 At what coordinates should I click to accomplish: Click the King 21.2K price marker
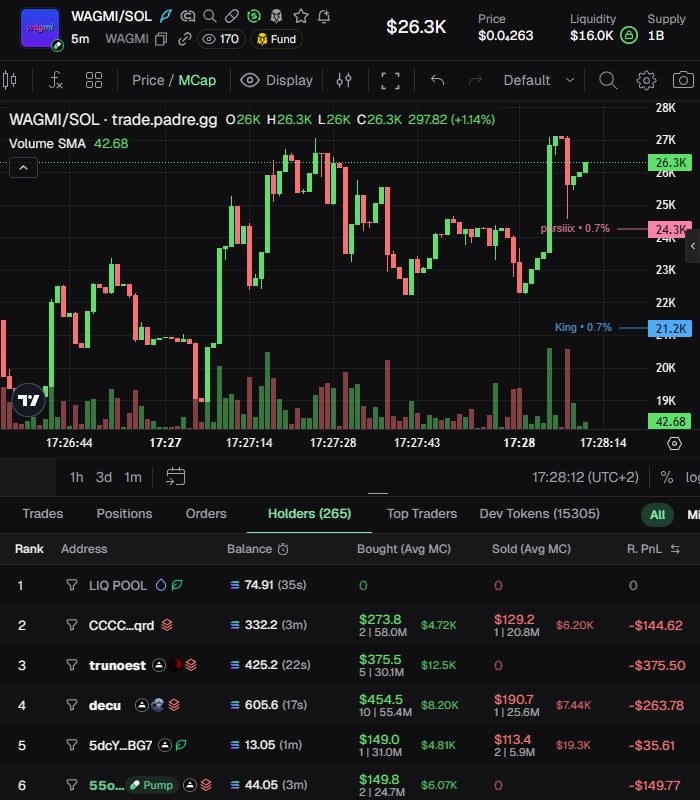point(670,328)
